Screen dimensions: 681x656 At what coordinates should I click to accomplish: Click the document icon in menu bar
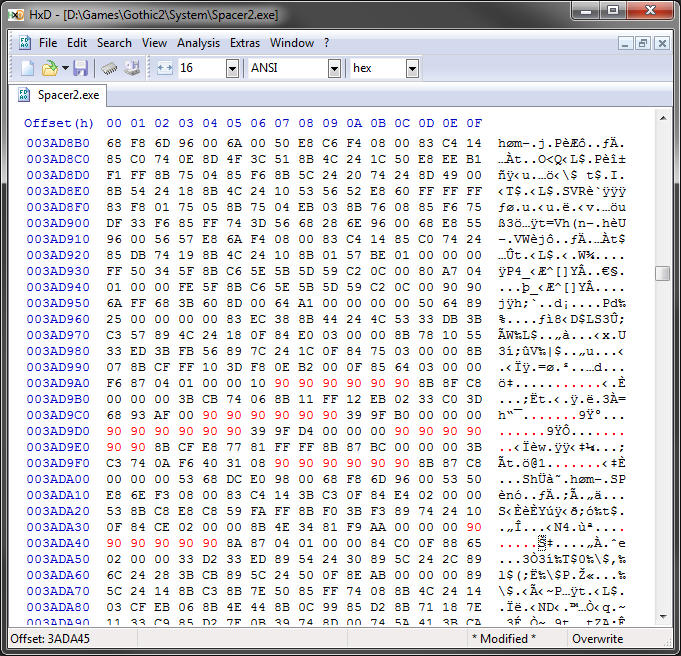click(25, 43)
